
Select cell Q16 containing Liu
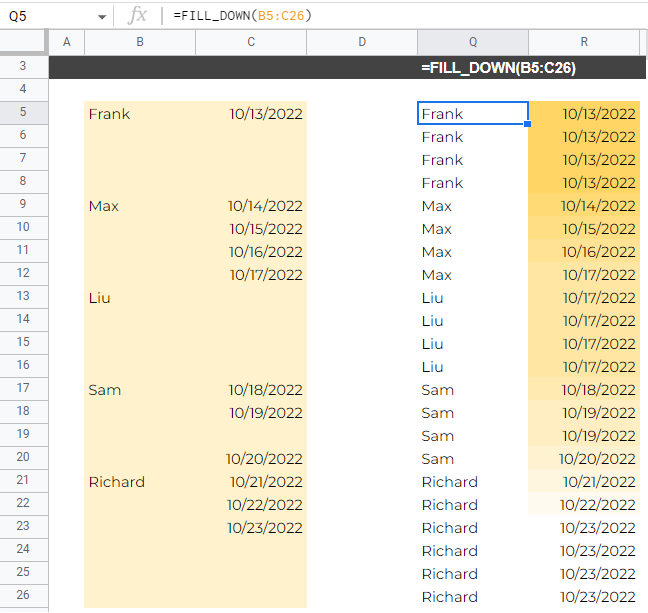click(473, 366)
